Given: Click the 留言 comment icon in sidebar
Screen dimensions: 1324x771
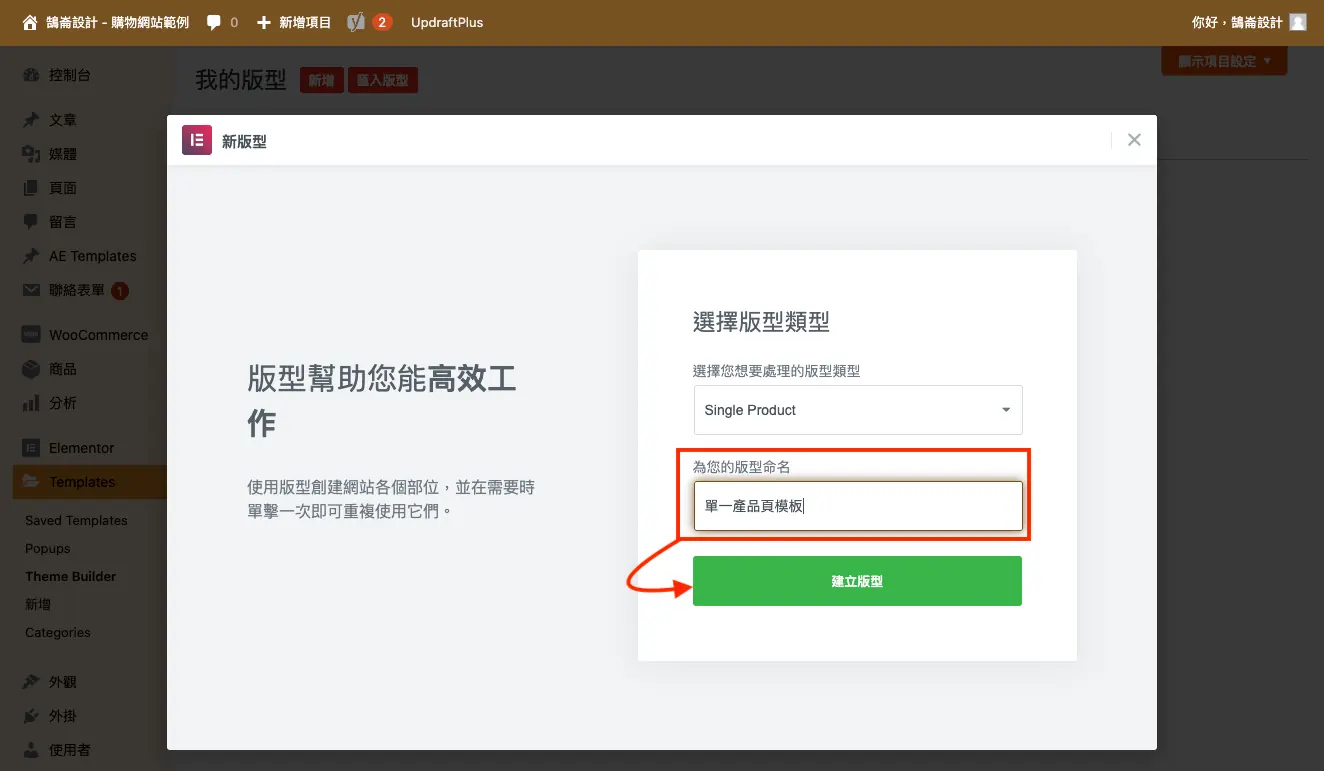Looking at the screenshot, I should coord(31,222).
